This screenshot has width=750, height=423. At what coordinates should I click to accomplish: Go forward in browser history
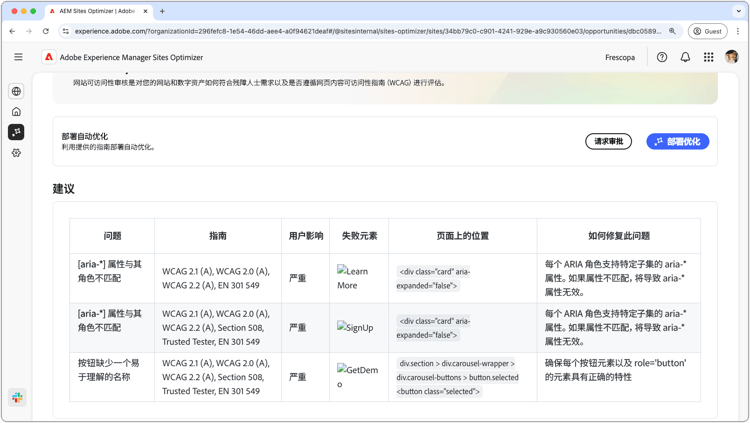pos(29,31)
